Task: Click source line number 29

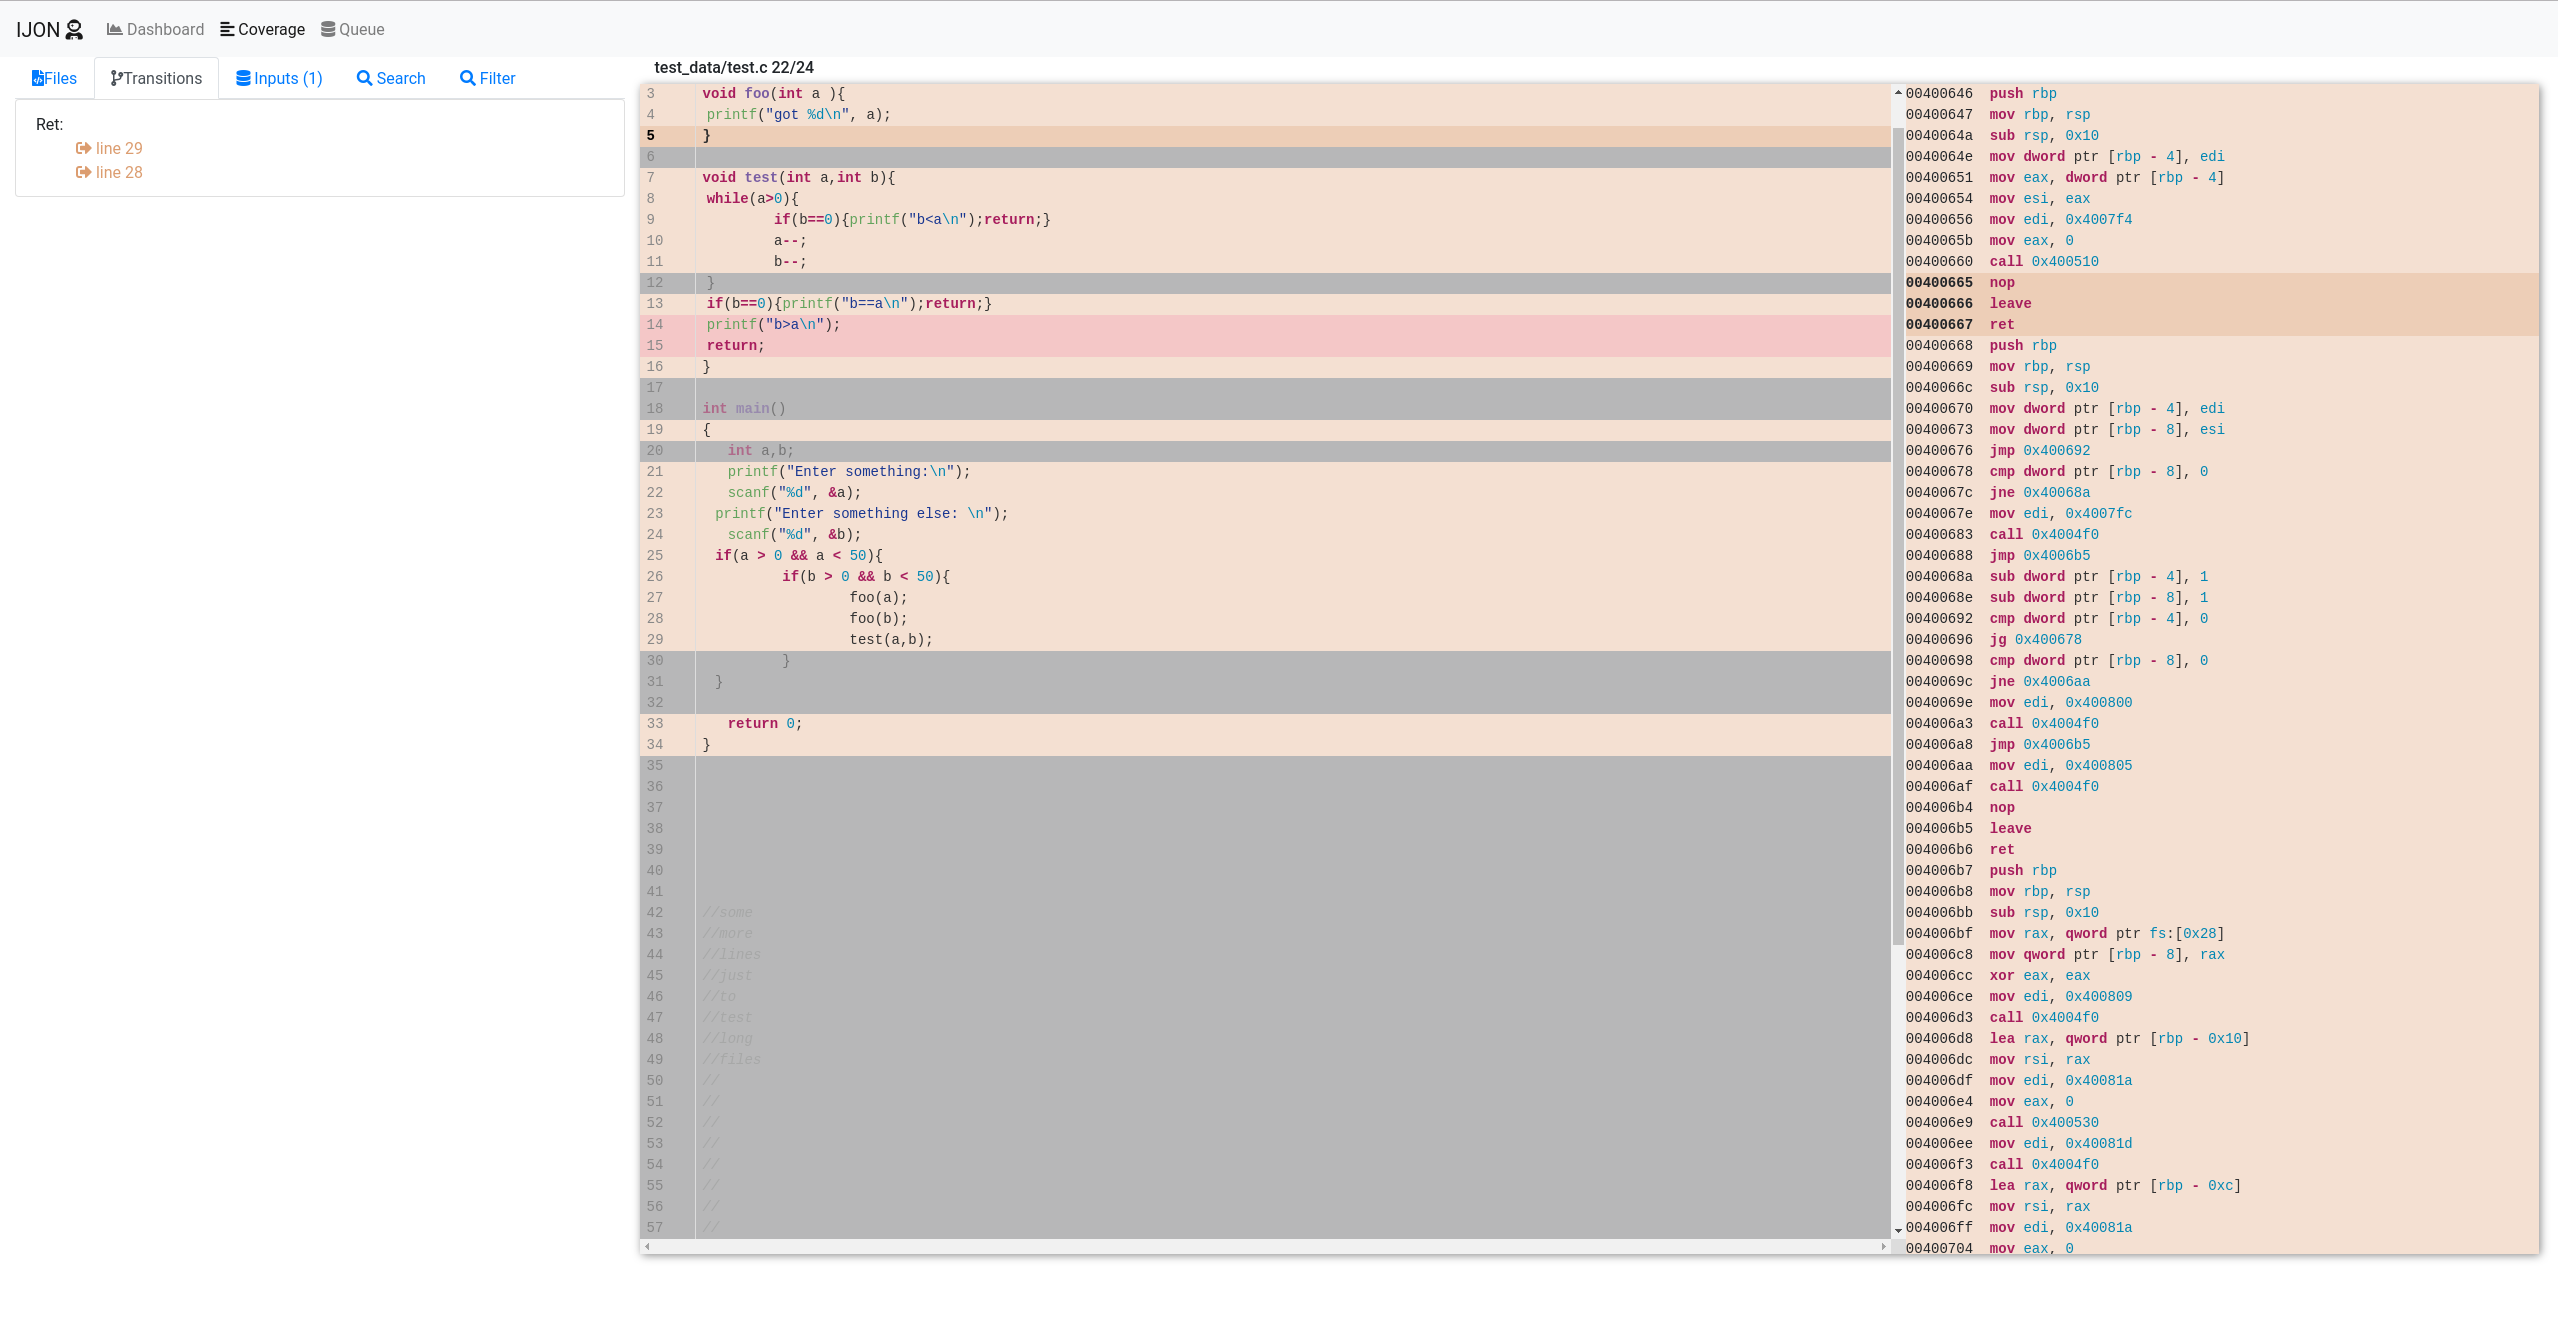Action: 655,640
